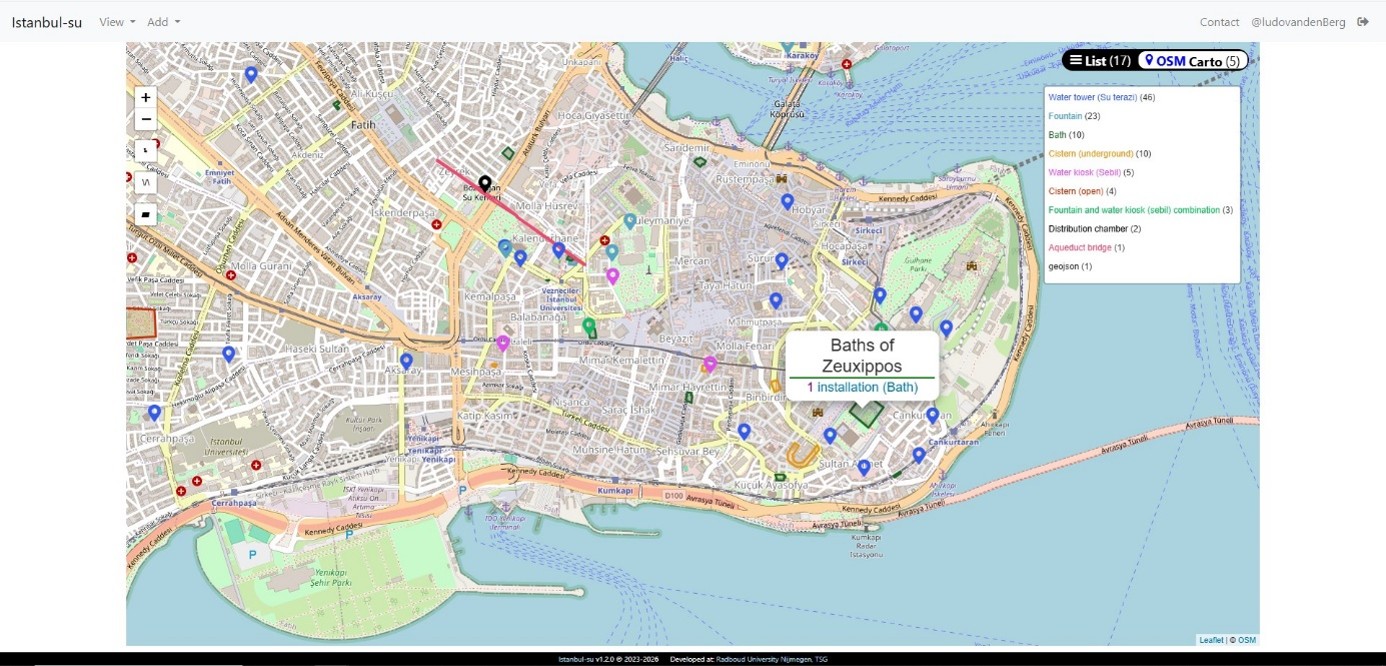This screenshot has height=666, width=1386.
Task: Select the draw marker tool
Action: click(x=146, y=152)
